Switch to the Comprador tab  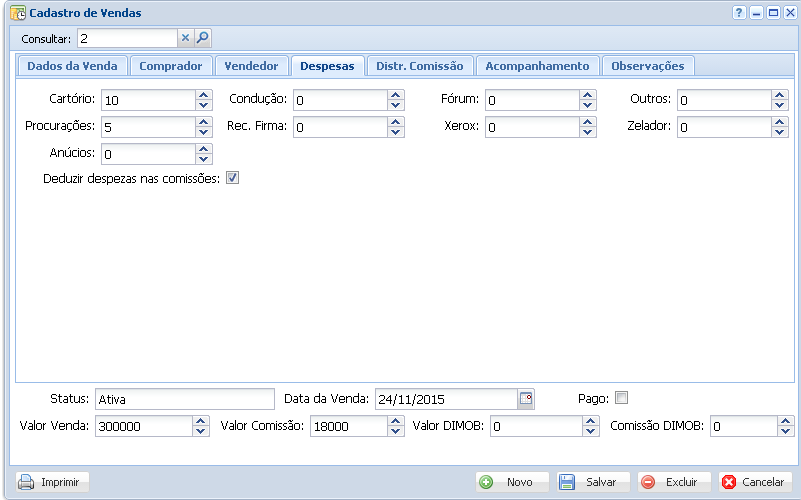[170, 66]
